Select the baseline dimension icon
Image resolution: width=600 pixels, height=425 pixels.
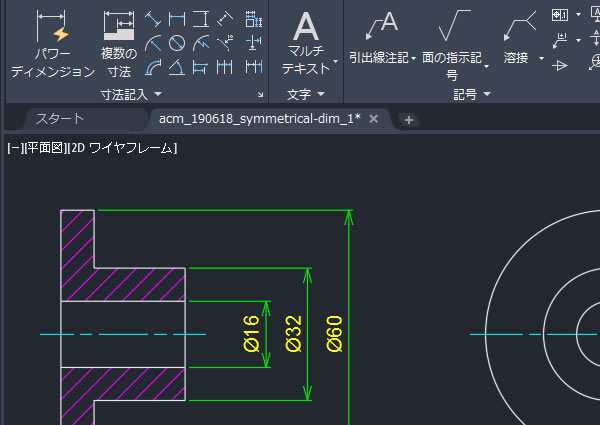coord(201,67)
